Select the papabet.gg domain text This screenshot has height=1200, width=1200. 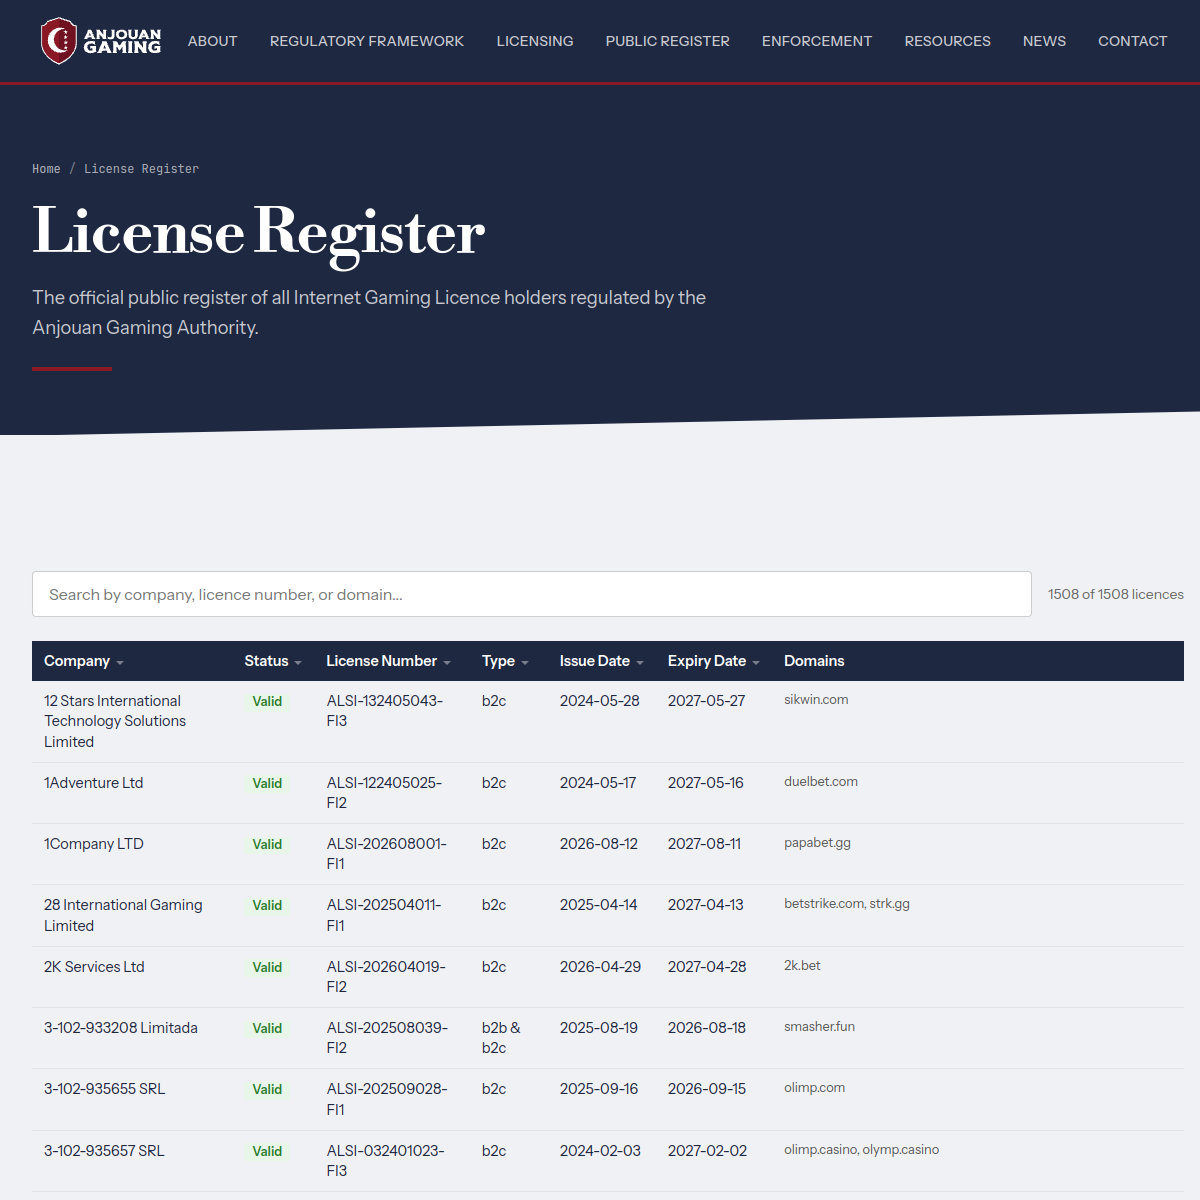817,843
